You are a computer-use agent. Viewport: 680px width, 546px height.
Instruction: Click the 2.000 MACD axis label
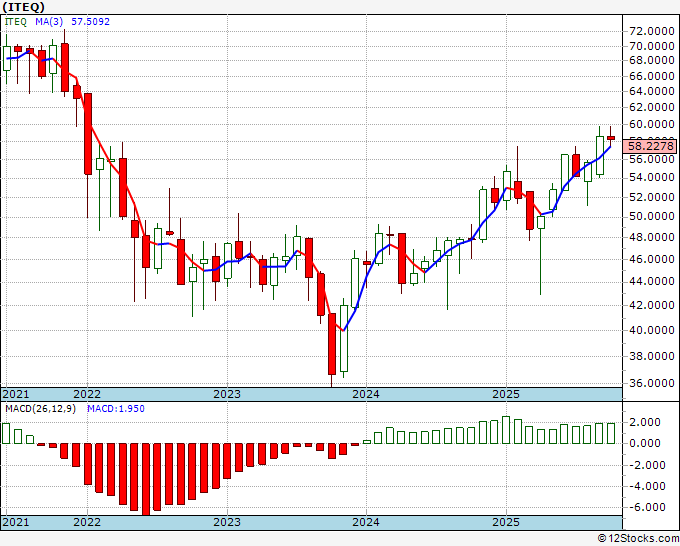647,422
